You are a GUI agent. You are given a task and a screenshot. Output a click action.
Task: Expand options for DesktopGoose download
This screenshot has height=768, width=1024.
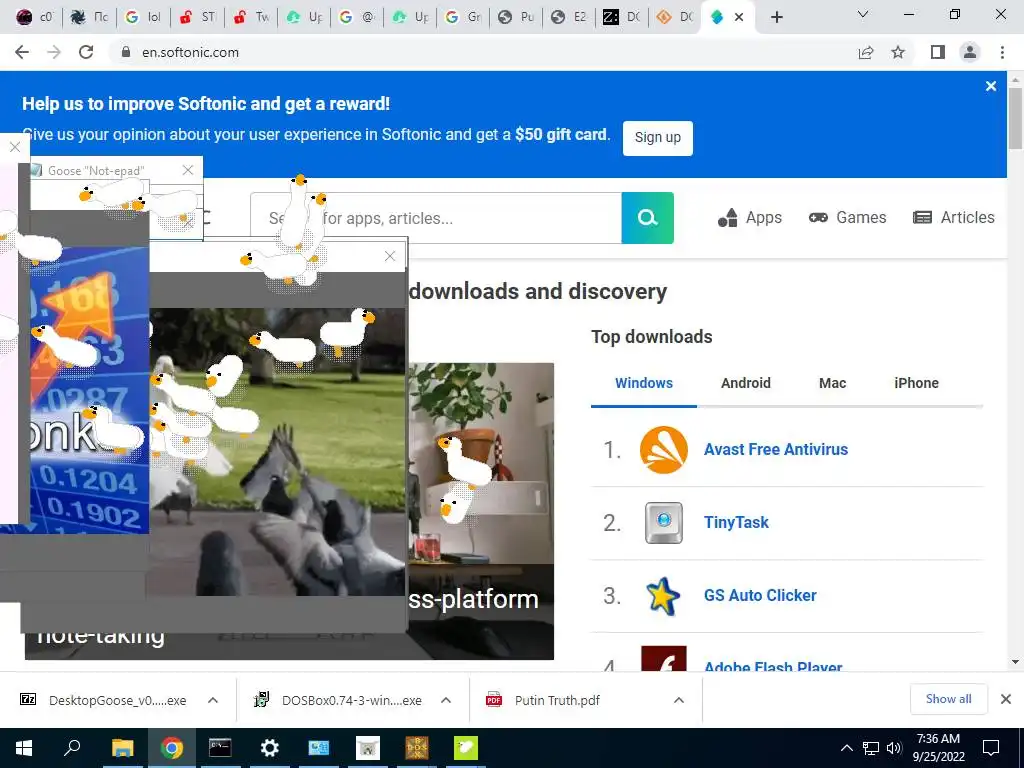click(213, 700)
